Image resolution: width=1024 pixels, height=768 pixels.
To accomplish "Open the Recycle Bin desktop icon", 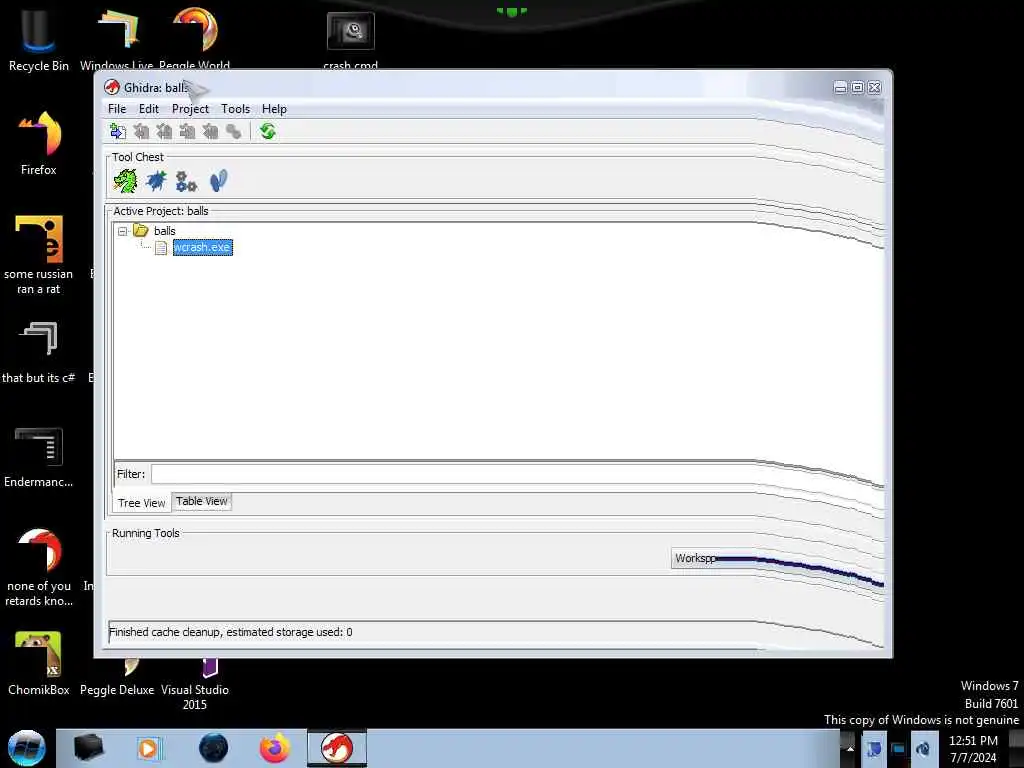I will pyautogui.click(x=39, y=40).
